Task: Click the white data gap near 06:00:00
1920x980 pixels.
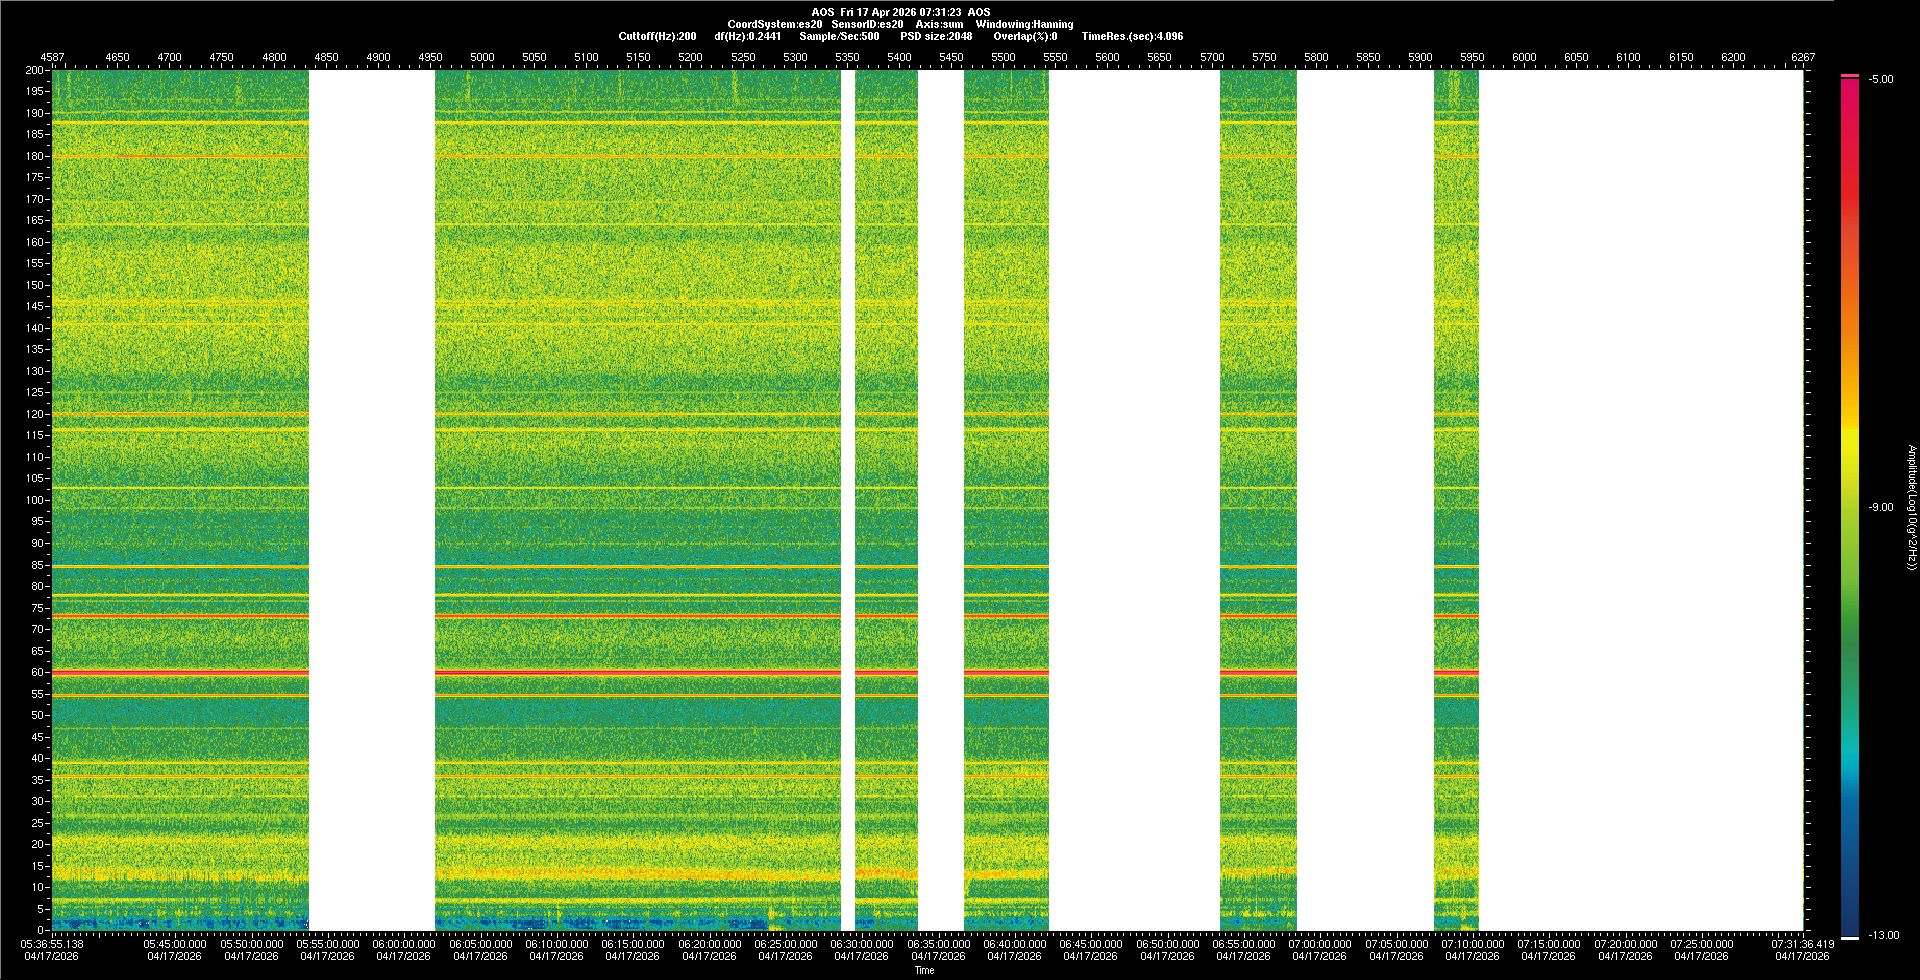Action: (372, 500)
